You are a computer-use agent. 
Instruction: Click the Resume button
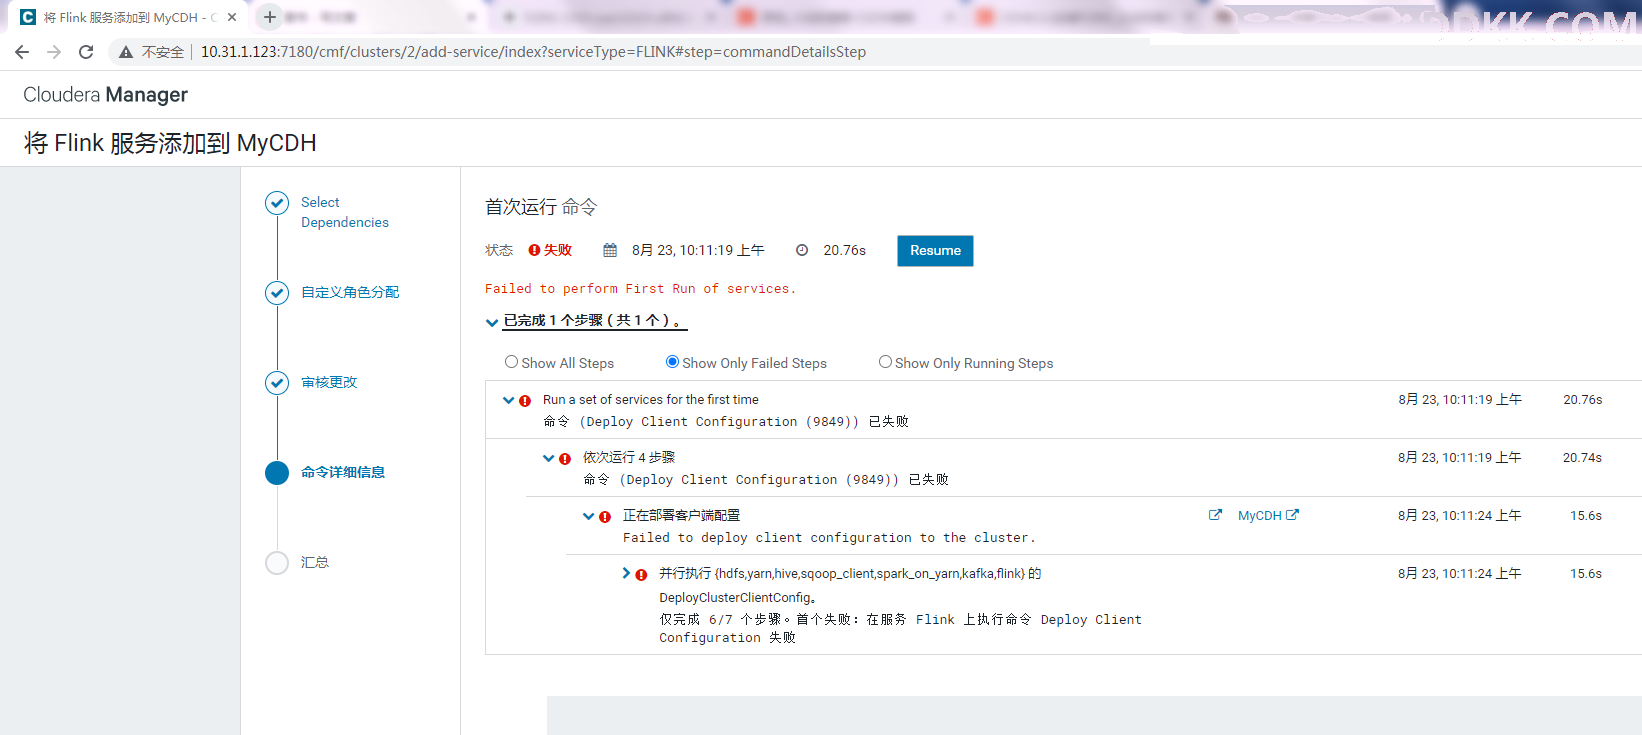tap(935, 251)
